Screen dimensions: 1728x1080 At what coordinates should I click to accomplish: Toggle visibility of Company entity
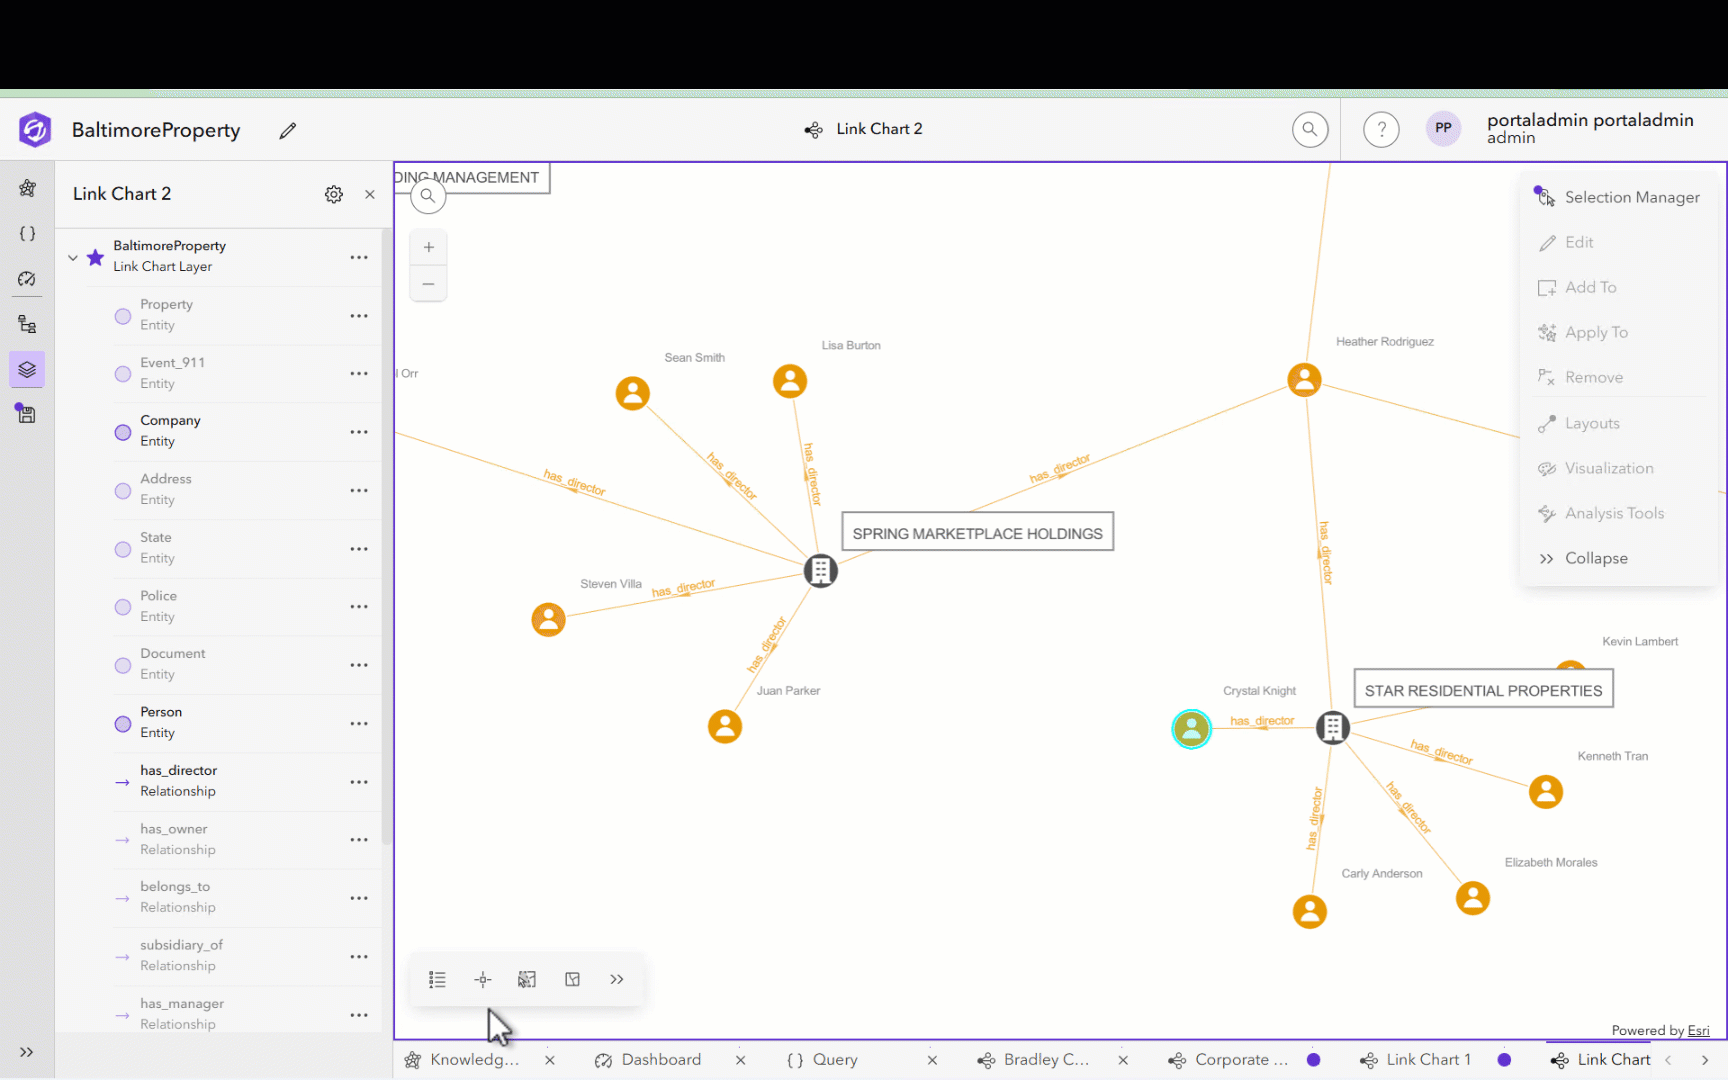pos(123,432)
